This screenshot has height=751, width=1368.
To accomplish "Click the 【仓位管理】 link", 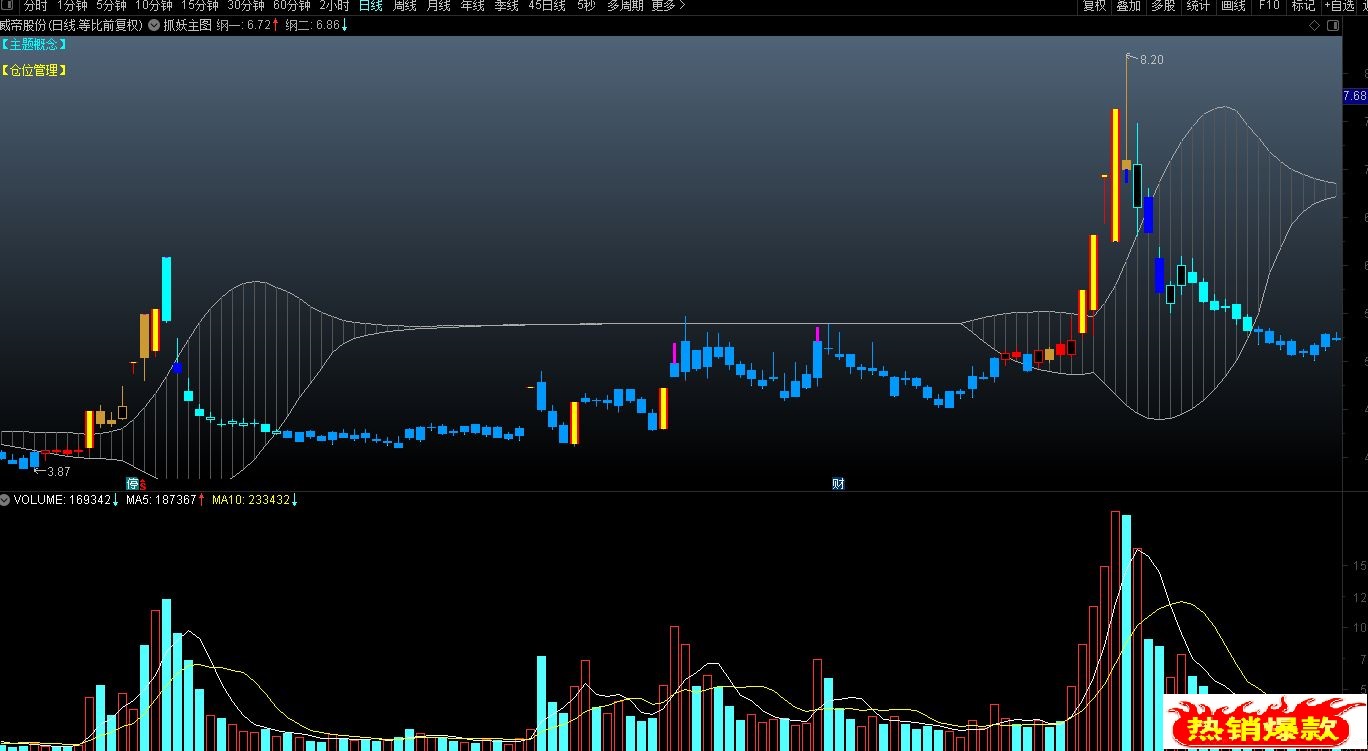I will tap(34, 71).
